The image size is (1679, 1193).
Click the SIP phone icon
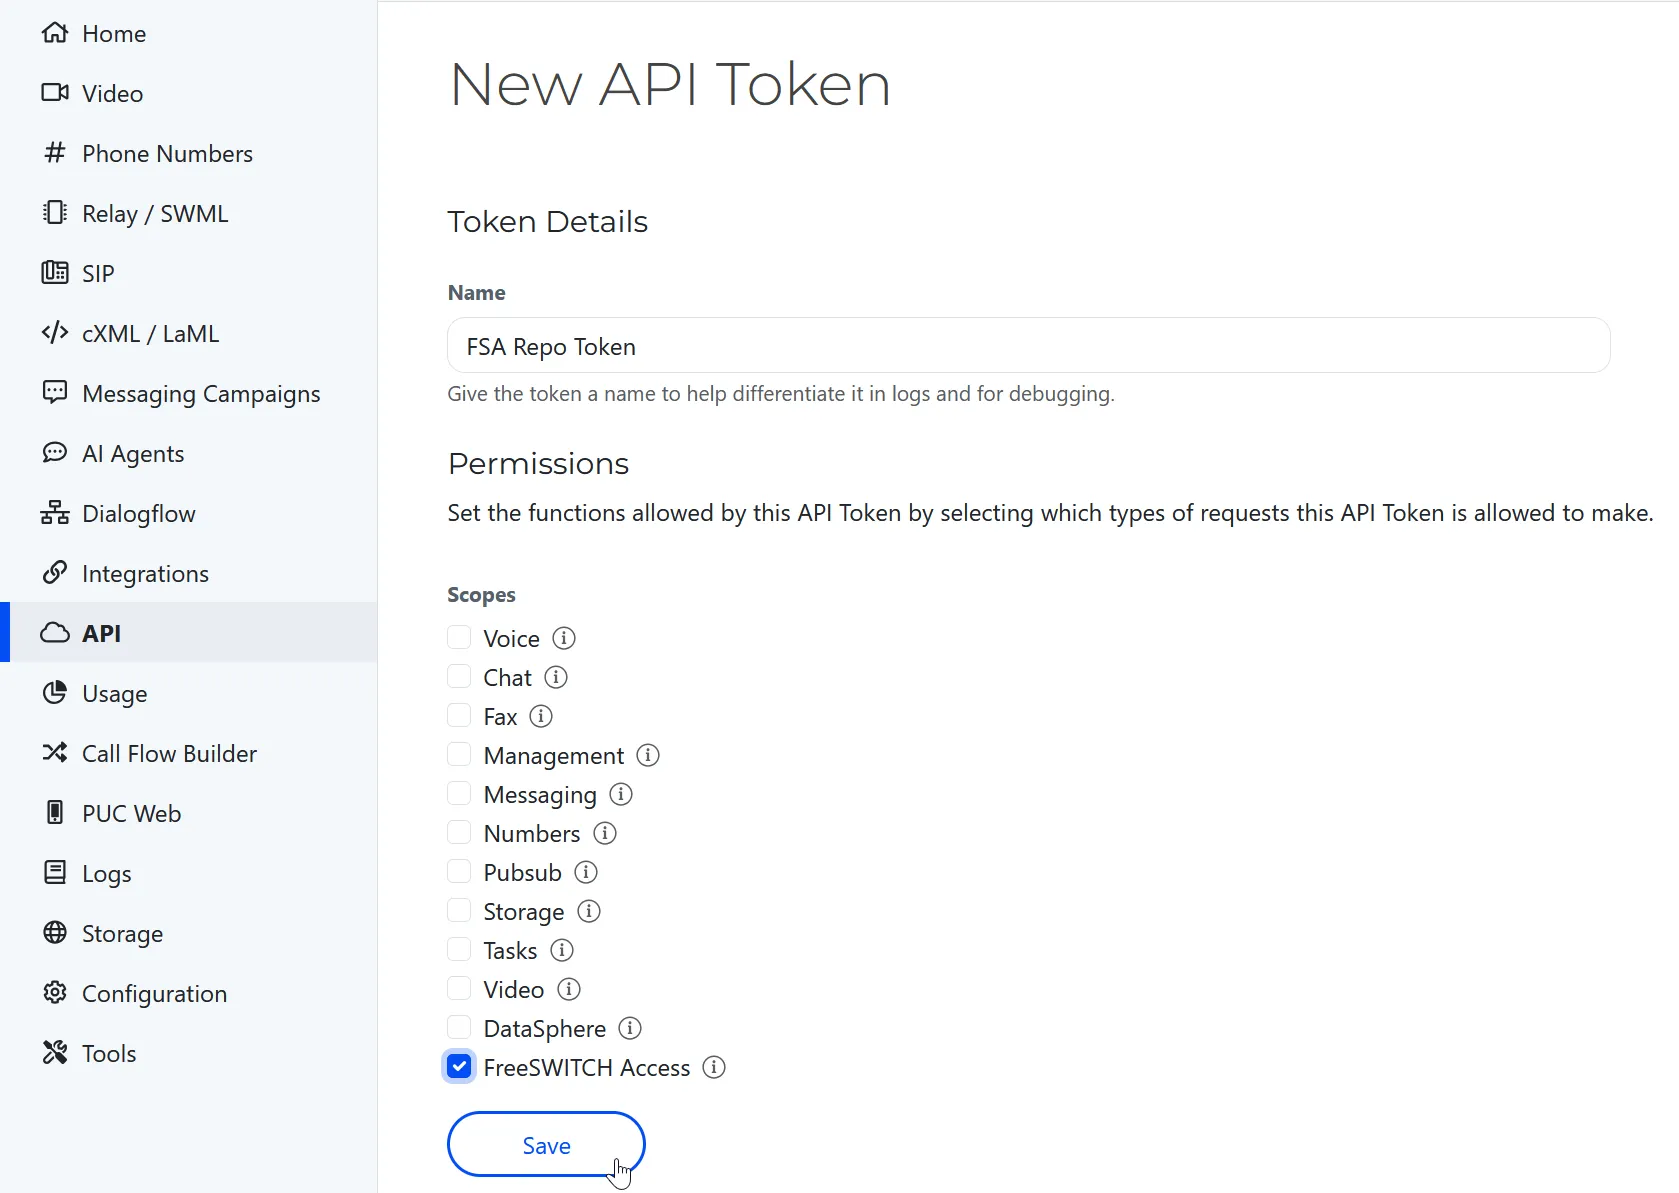(x=55, y=273)
